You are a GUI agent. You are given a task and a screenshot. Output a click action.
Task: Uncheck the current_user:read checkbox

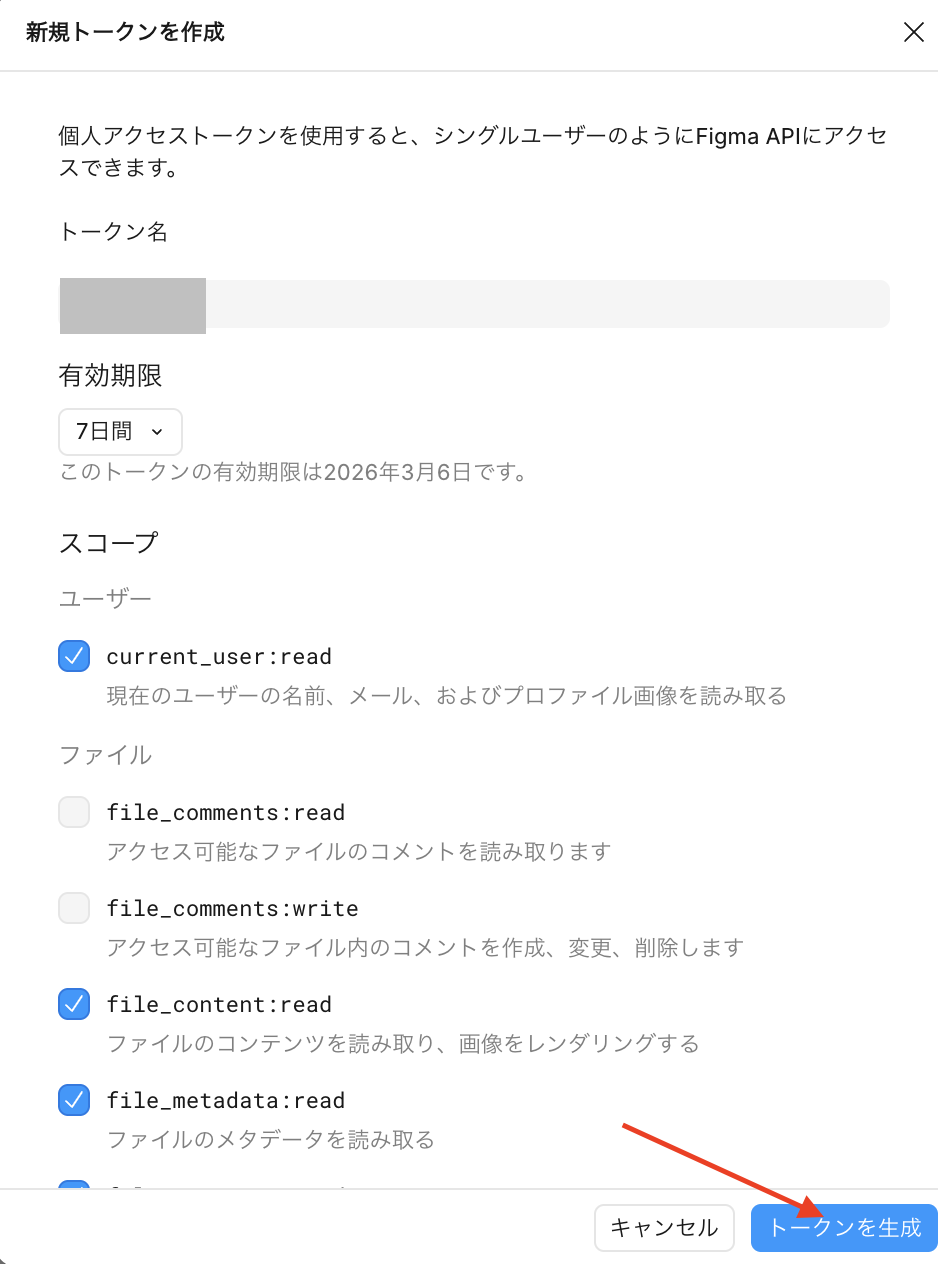click(74, 656)
